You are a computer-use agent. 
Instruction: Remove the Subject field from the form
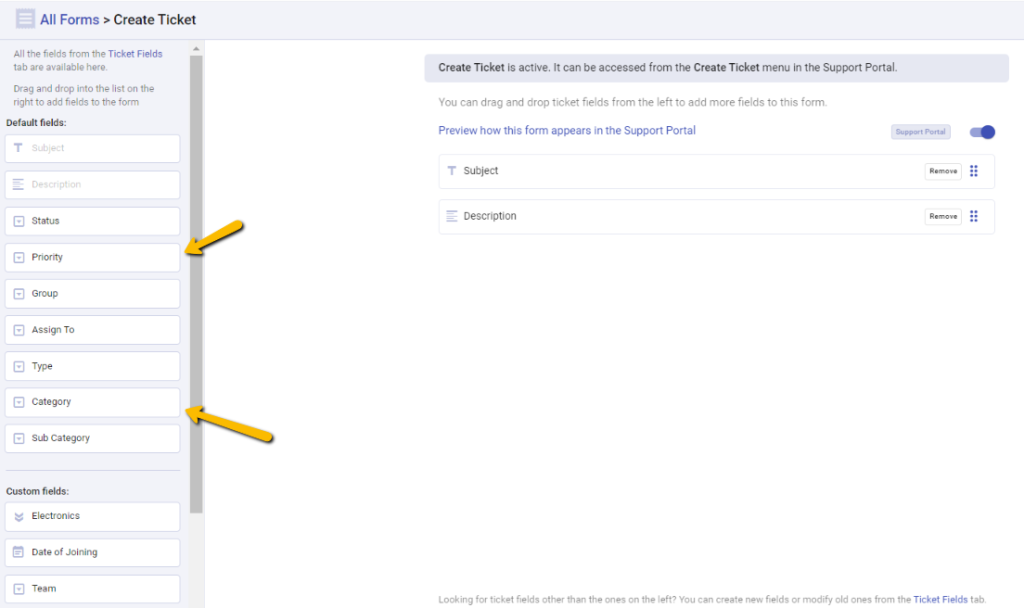click(x=942, y=171)
